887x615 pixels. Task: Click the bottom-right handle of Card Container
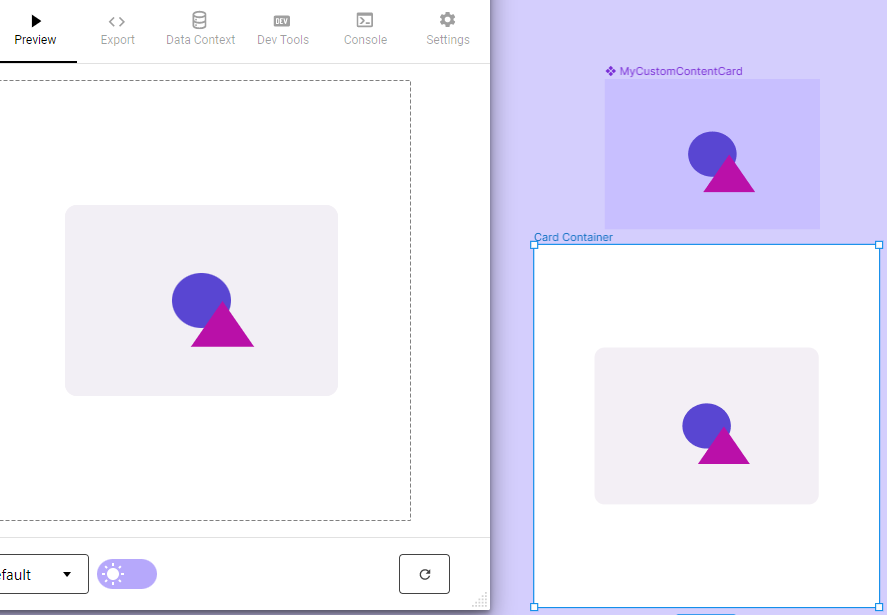879,607
